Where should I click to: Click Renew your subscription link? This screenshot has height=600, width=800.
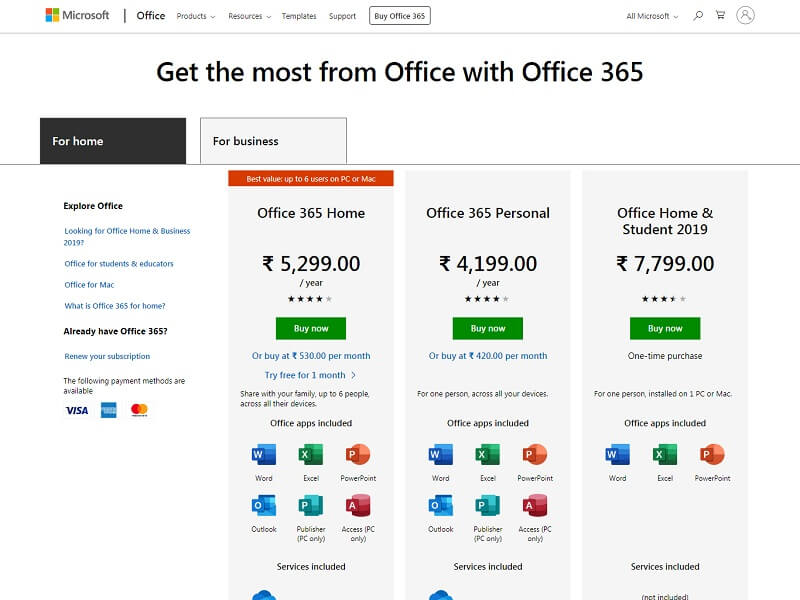point(107,356)
